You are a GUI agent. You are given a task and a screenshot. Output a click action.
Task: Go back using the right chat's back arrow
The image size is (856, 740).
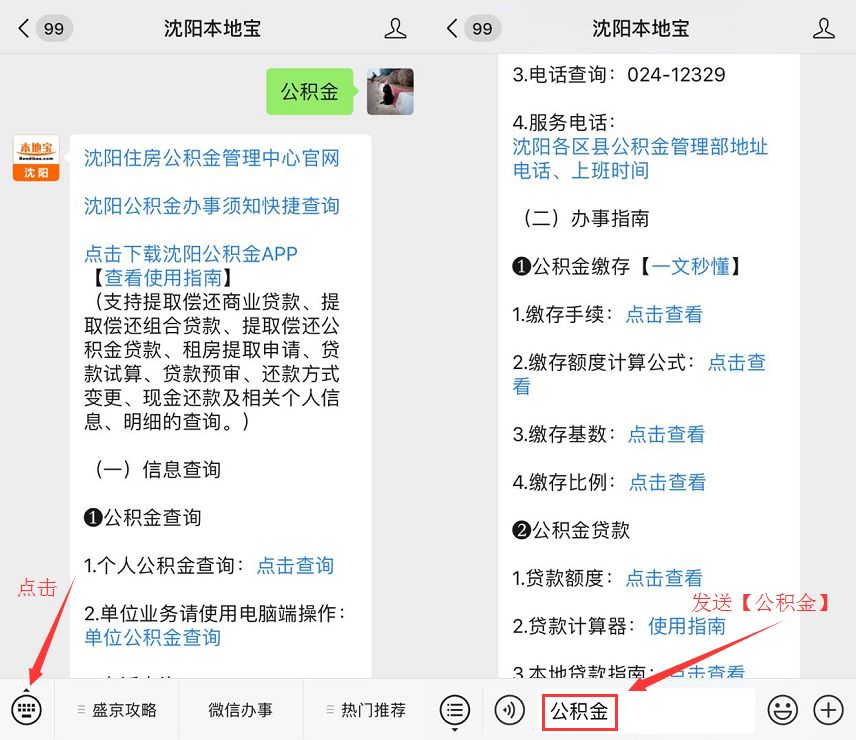click(x=453, y=28)
